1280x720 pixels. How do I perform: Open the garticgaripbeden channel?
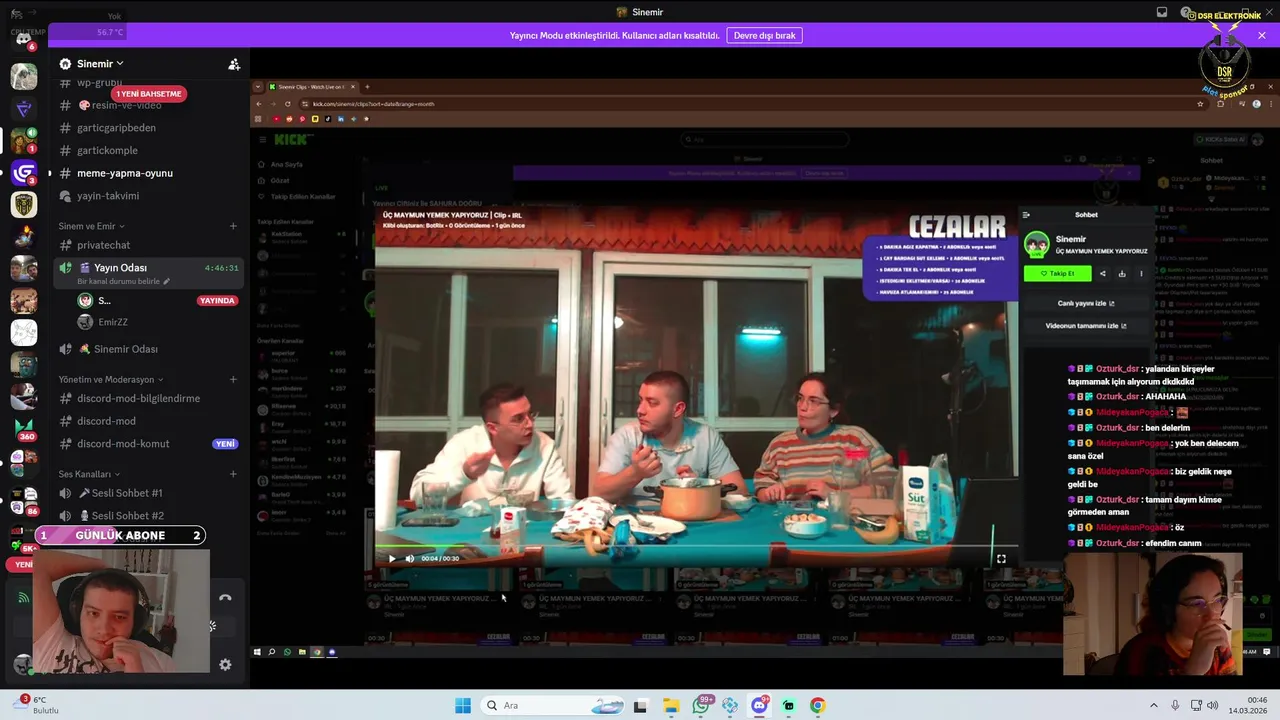click(x=116, y=128)
